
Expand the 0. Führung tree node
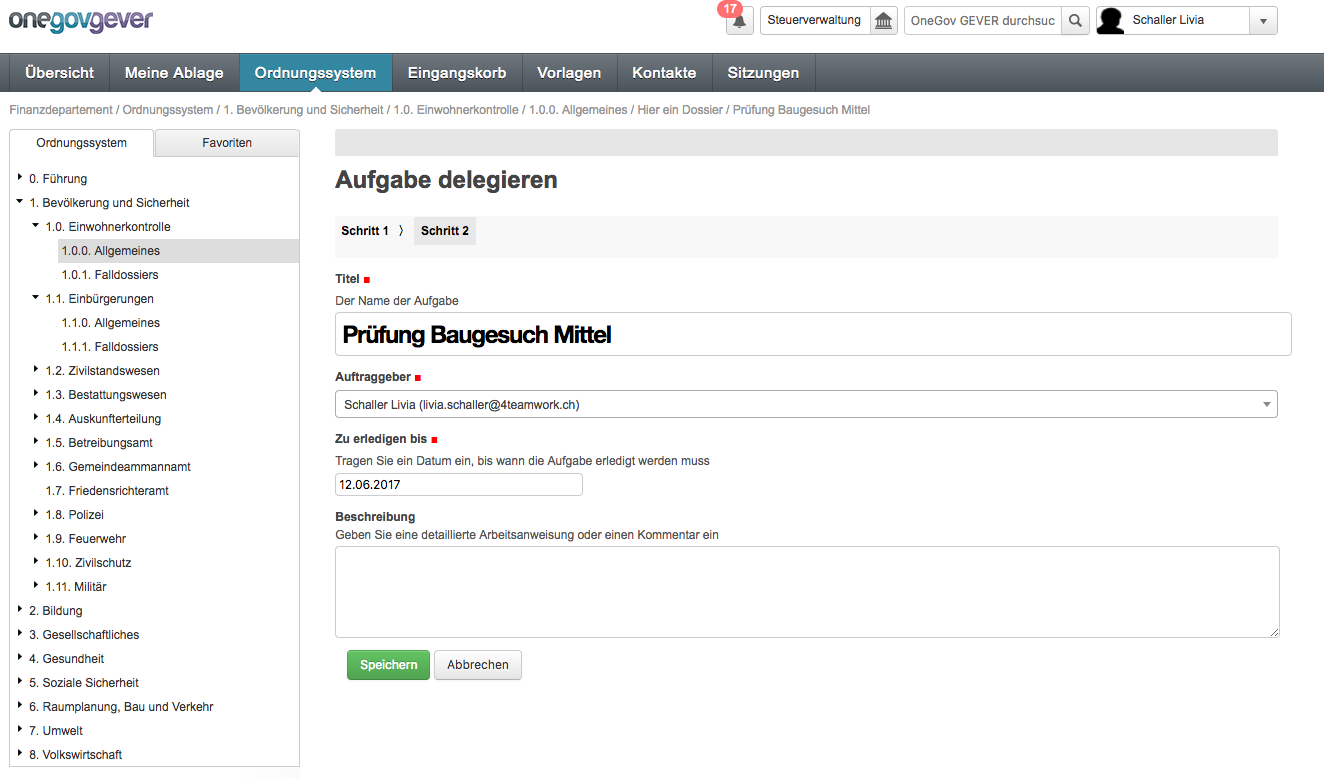tap(20, 178)
